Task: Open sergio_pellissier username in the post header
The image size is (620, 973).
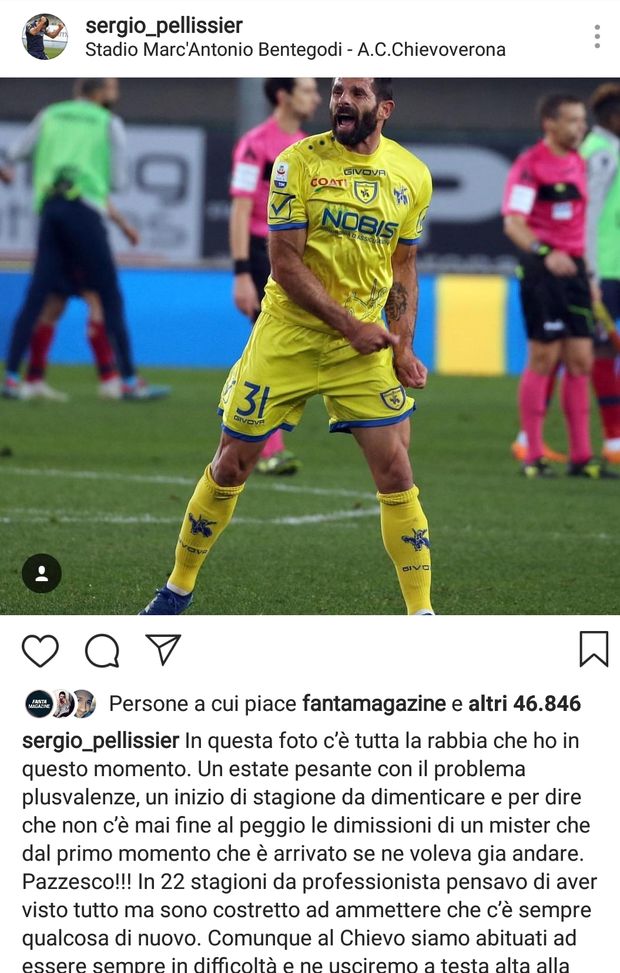Action: pyautogui.click(x=164, y=25)
